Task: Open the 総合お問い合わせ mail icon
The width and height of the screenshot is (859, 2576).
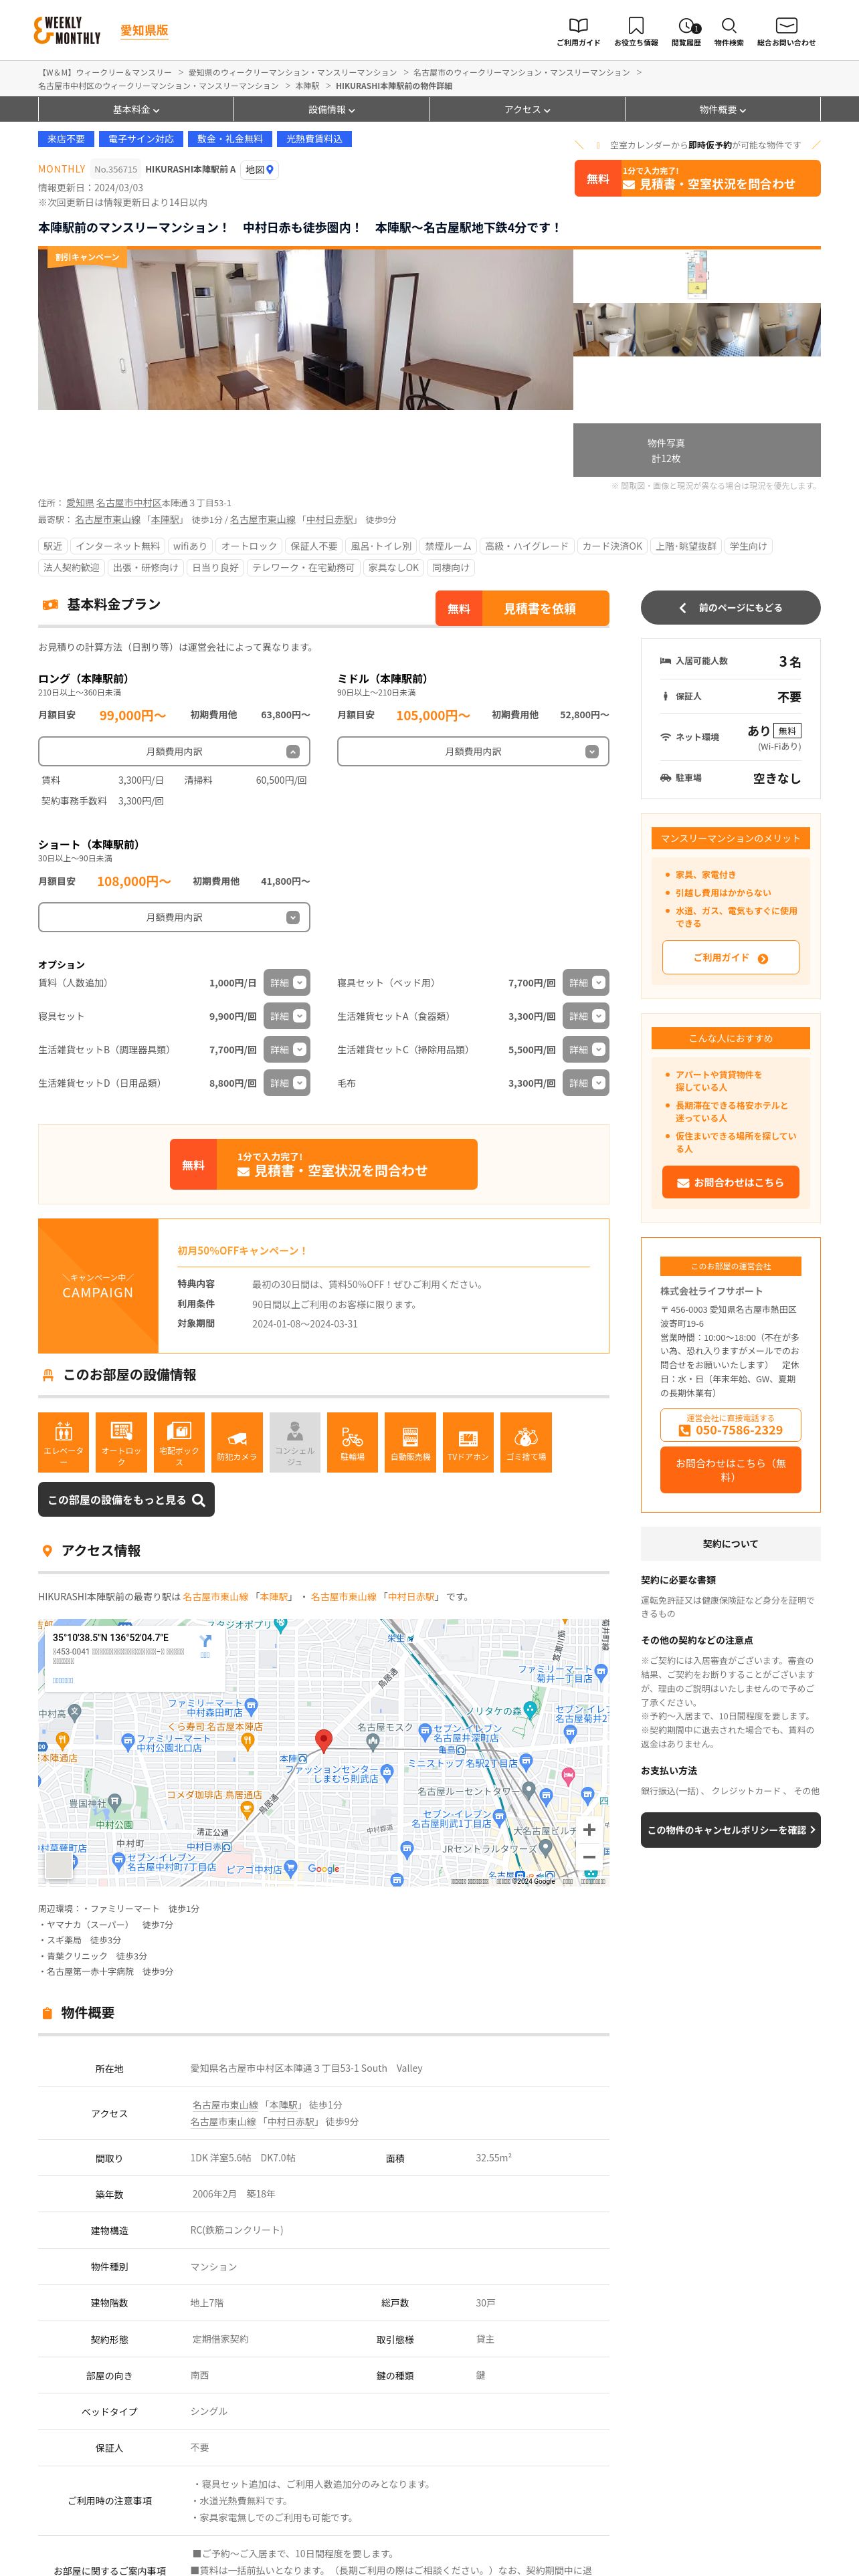Action: pos(786,31)
